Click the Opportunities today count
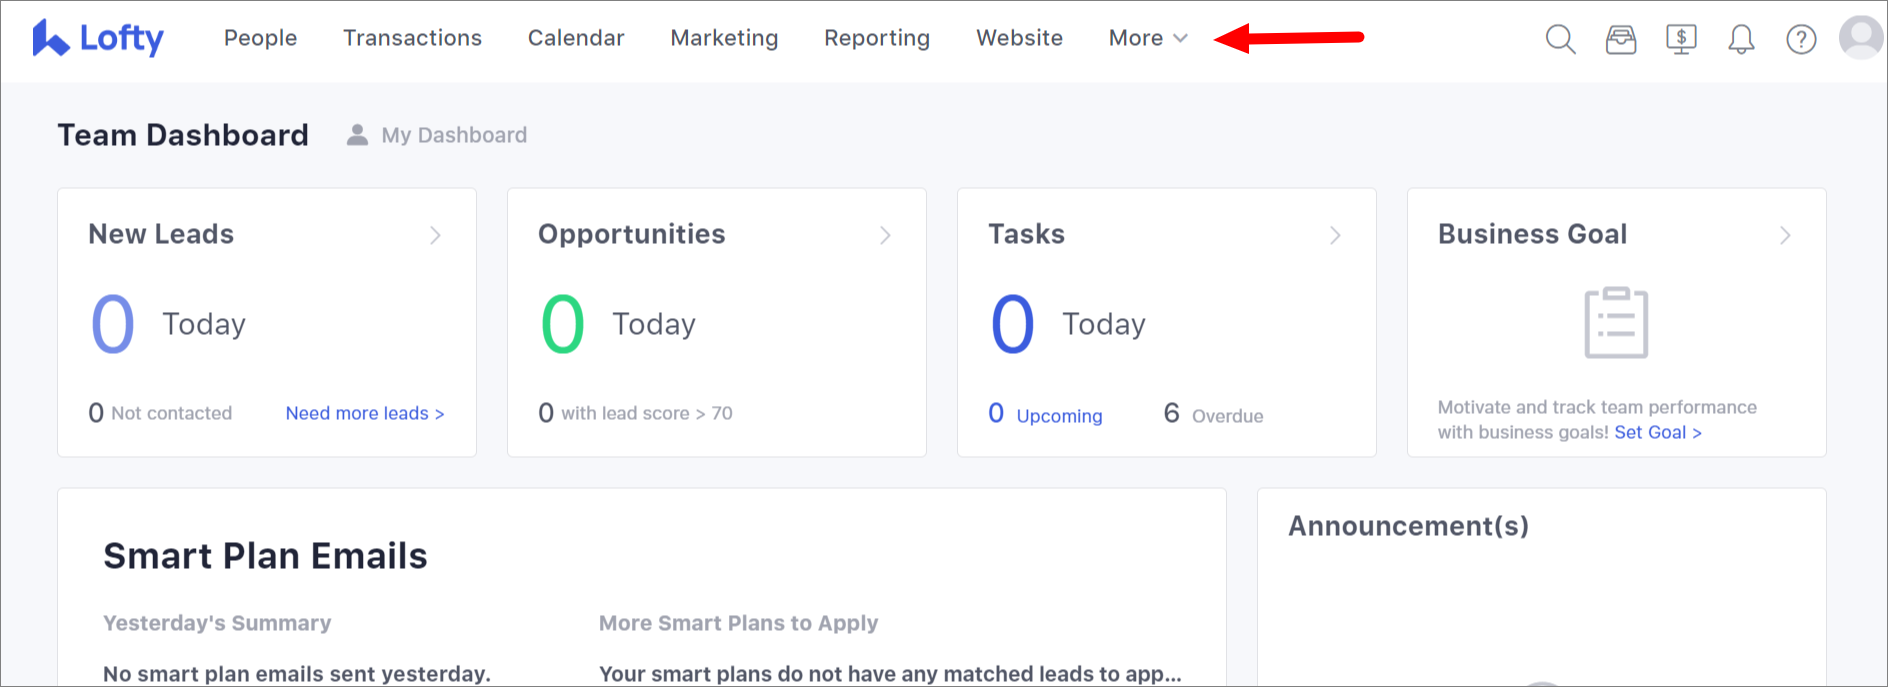This screenshot has width=1888, height=687. pyautogui.click(x=563, y=324)
